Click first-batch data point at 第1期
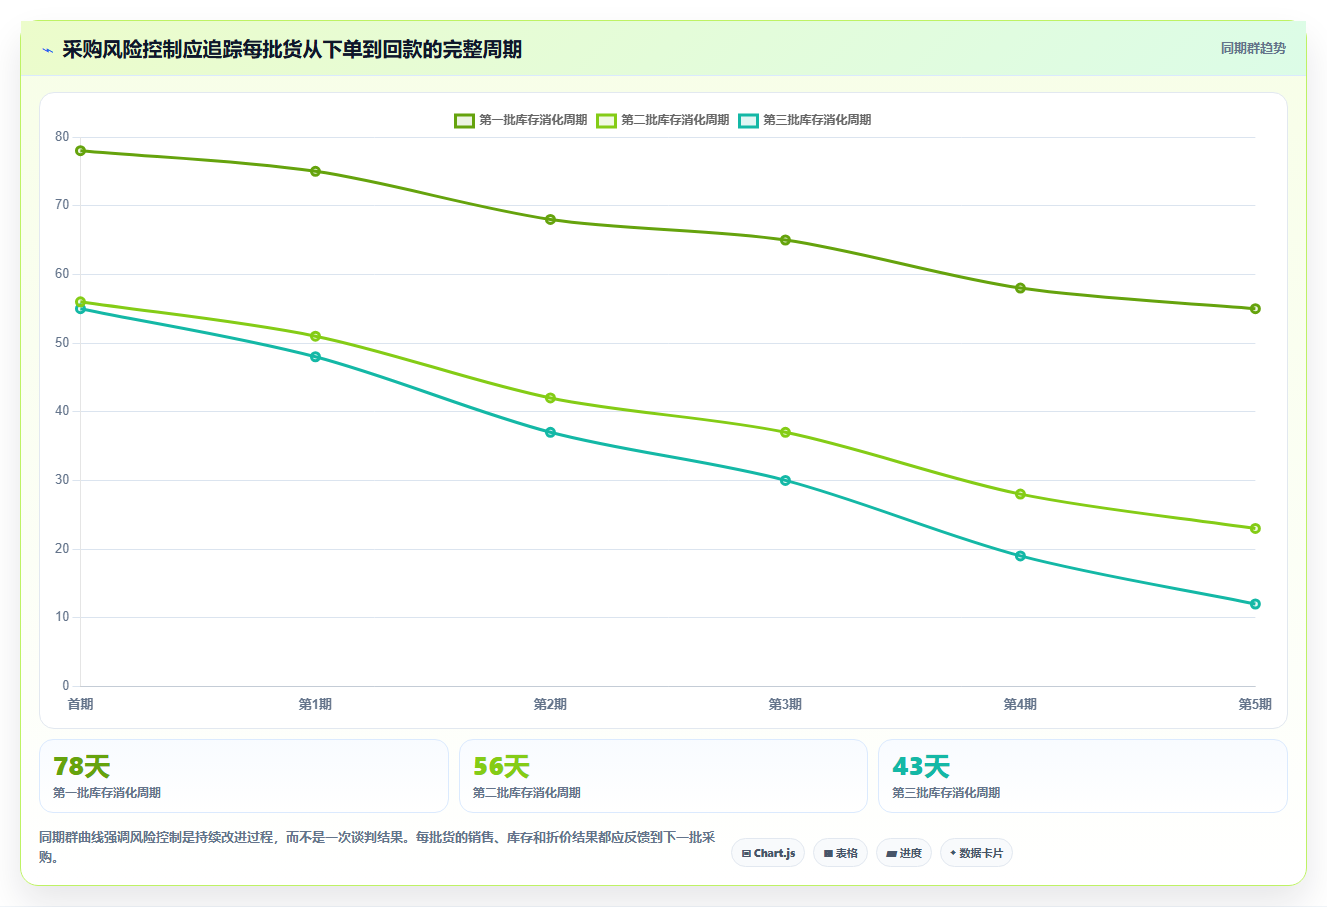 pyautogui.click(x=315, y=171)
